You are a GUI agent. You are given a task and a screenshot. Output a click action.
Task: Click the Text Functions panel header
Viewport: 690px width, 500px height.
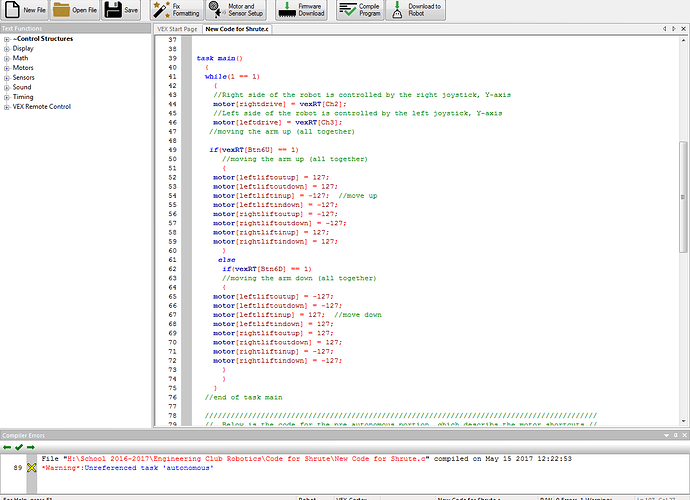[75, 28]
